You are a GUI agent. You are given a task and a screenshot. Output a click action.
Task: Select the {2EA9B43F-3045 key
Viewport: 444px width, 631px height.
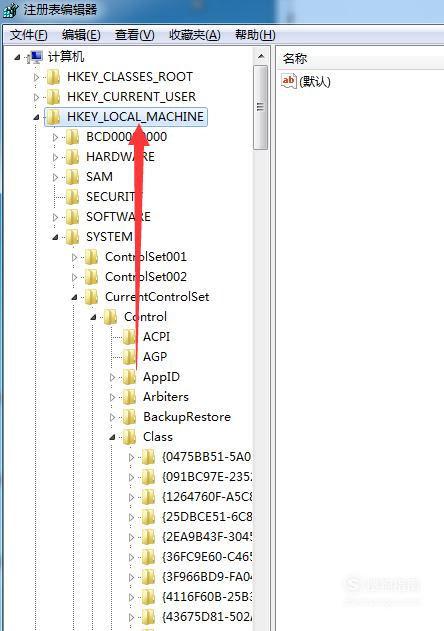pyautogui.click(x=207, y=537)
